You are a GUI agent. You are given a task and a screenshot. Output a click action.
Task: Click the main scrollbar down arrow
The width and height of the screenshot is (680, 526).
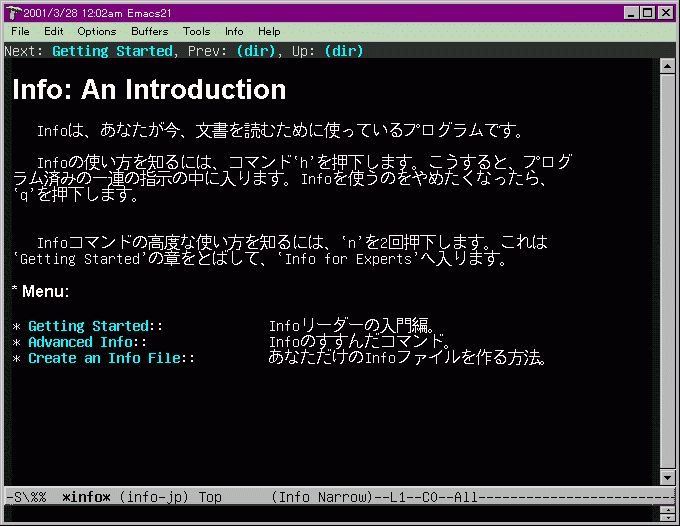[667, 477]
